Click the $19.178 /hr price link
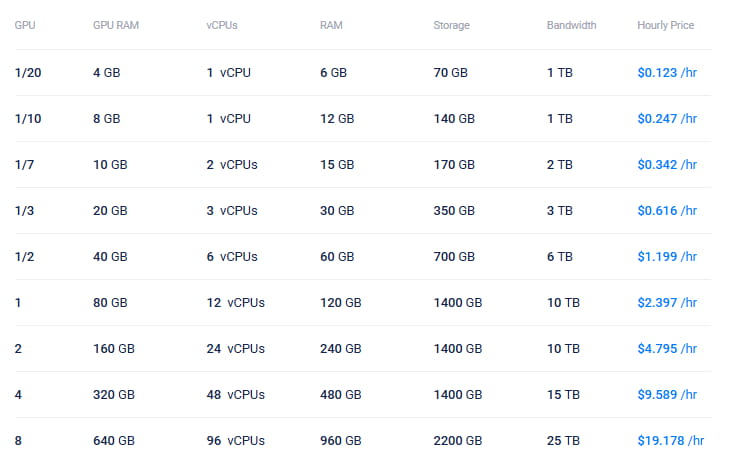The image size is (729, 470). [x=670, y=440]
